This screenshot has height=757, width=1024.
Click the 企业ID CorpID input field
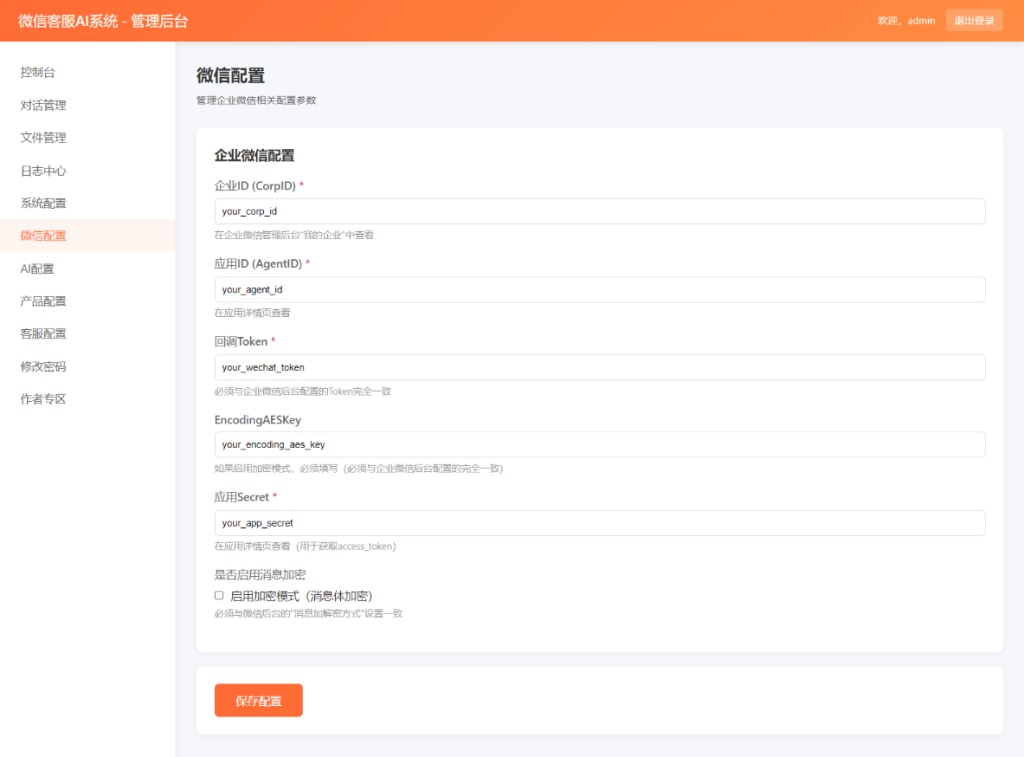coord(600,211)
